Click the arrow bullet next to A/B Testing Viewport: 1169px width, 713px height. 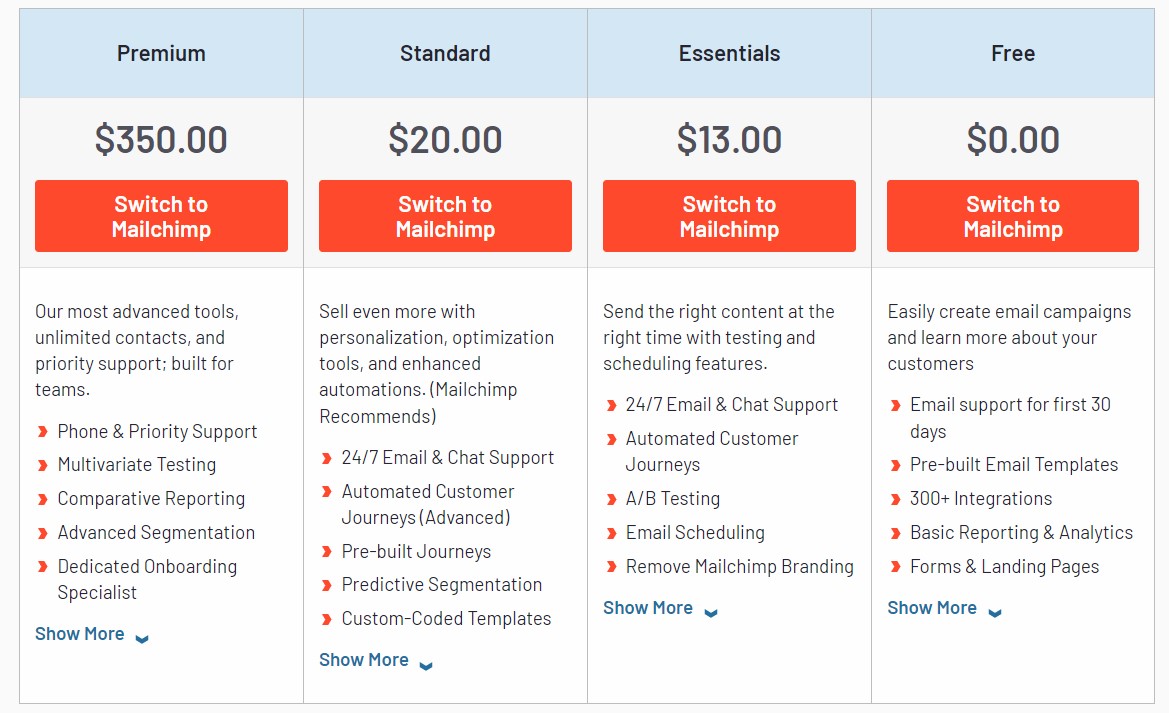coord(613,498)
